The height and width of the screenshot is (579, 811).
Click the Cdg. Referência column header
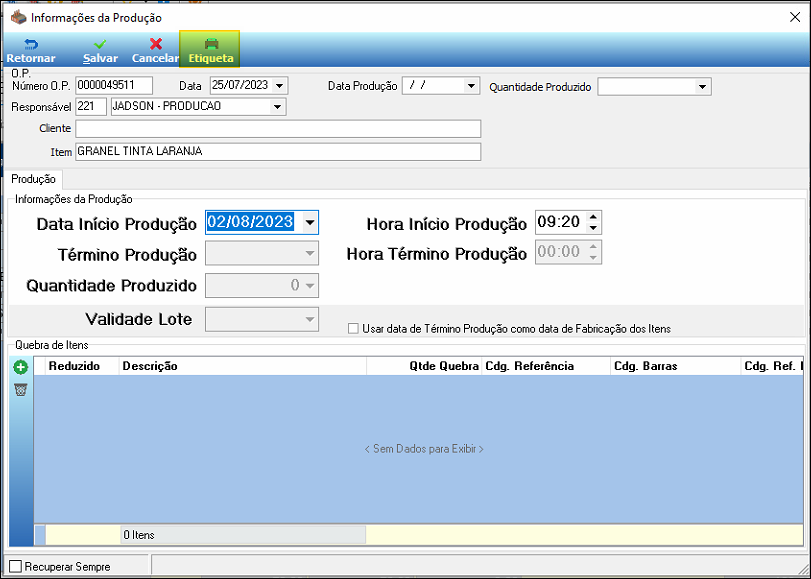click(546, 366)
